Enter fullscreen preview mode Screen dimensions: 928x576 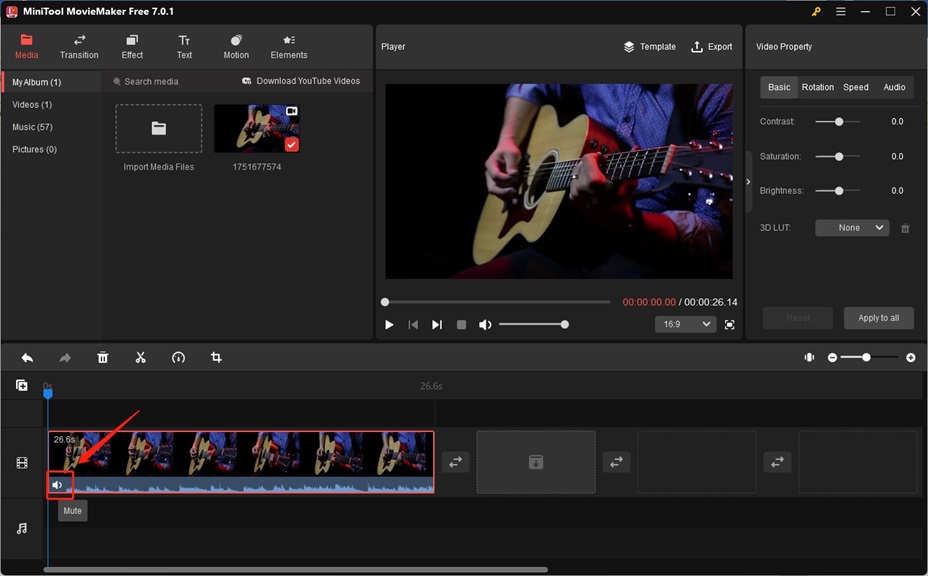point(729,324)
